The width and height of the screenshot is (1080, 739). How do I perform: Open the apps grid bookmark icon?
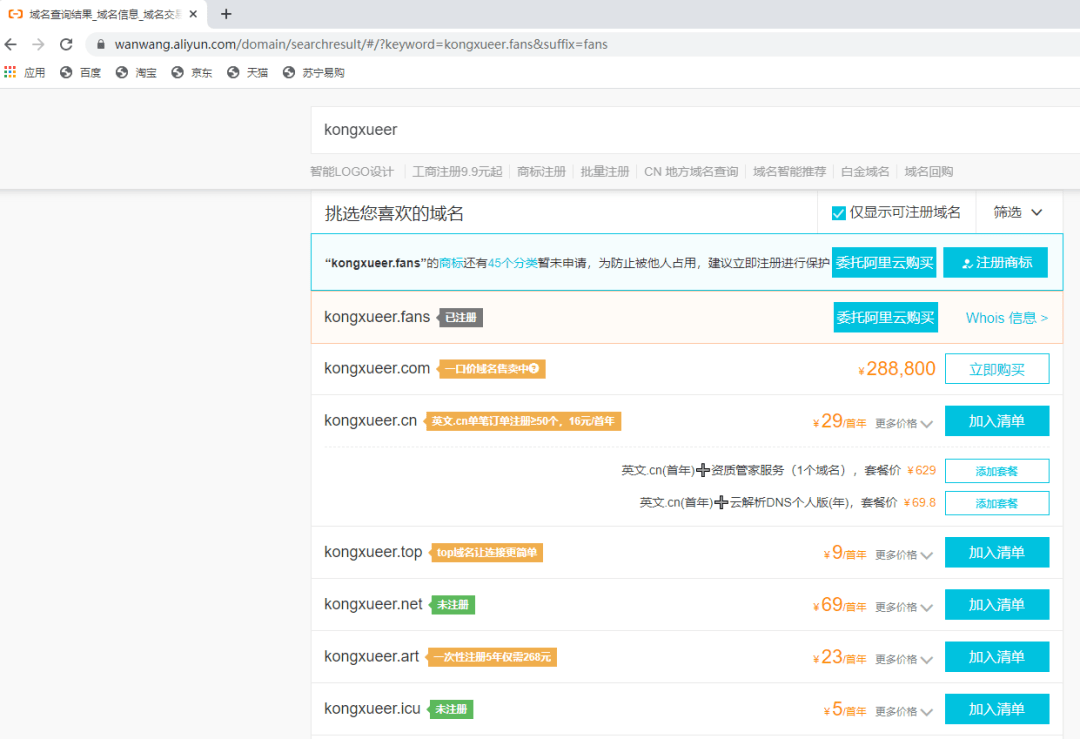10,72
